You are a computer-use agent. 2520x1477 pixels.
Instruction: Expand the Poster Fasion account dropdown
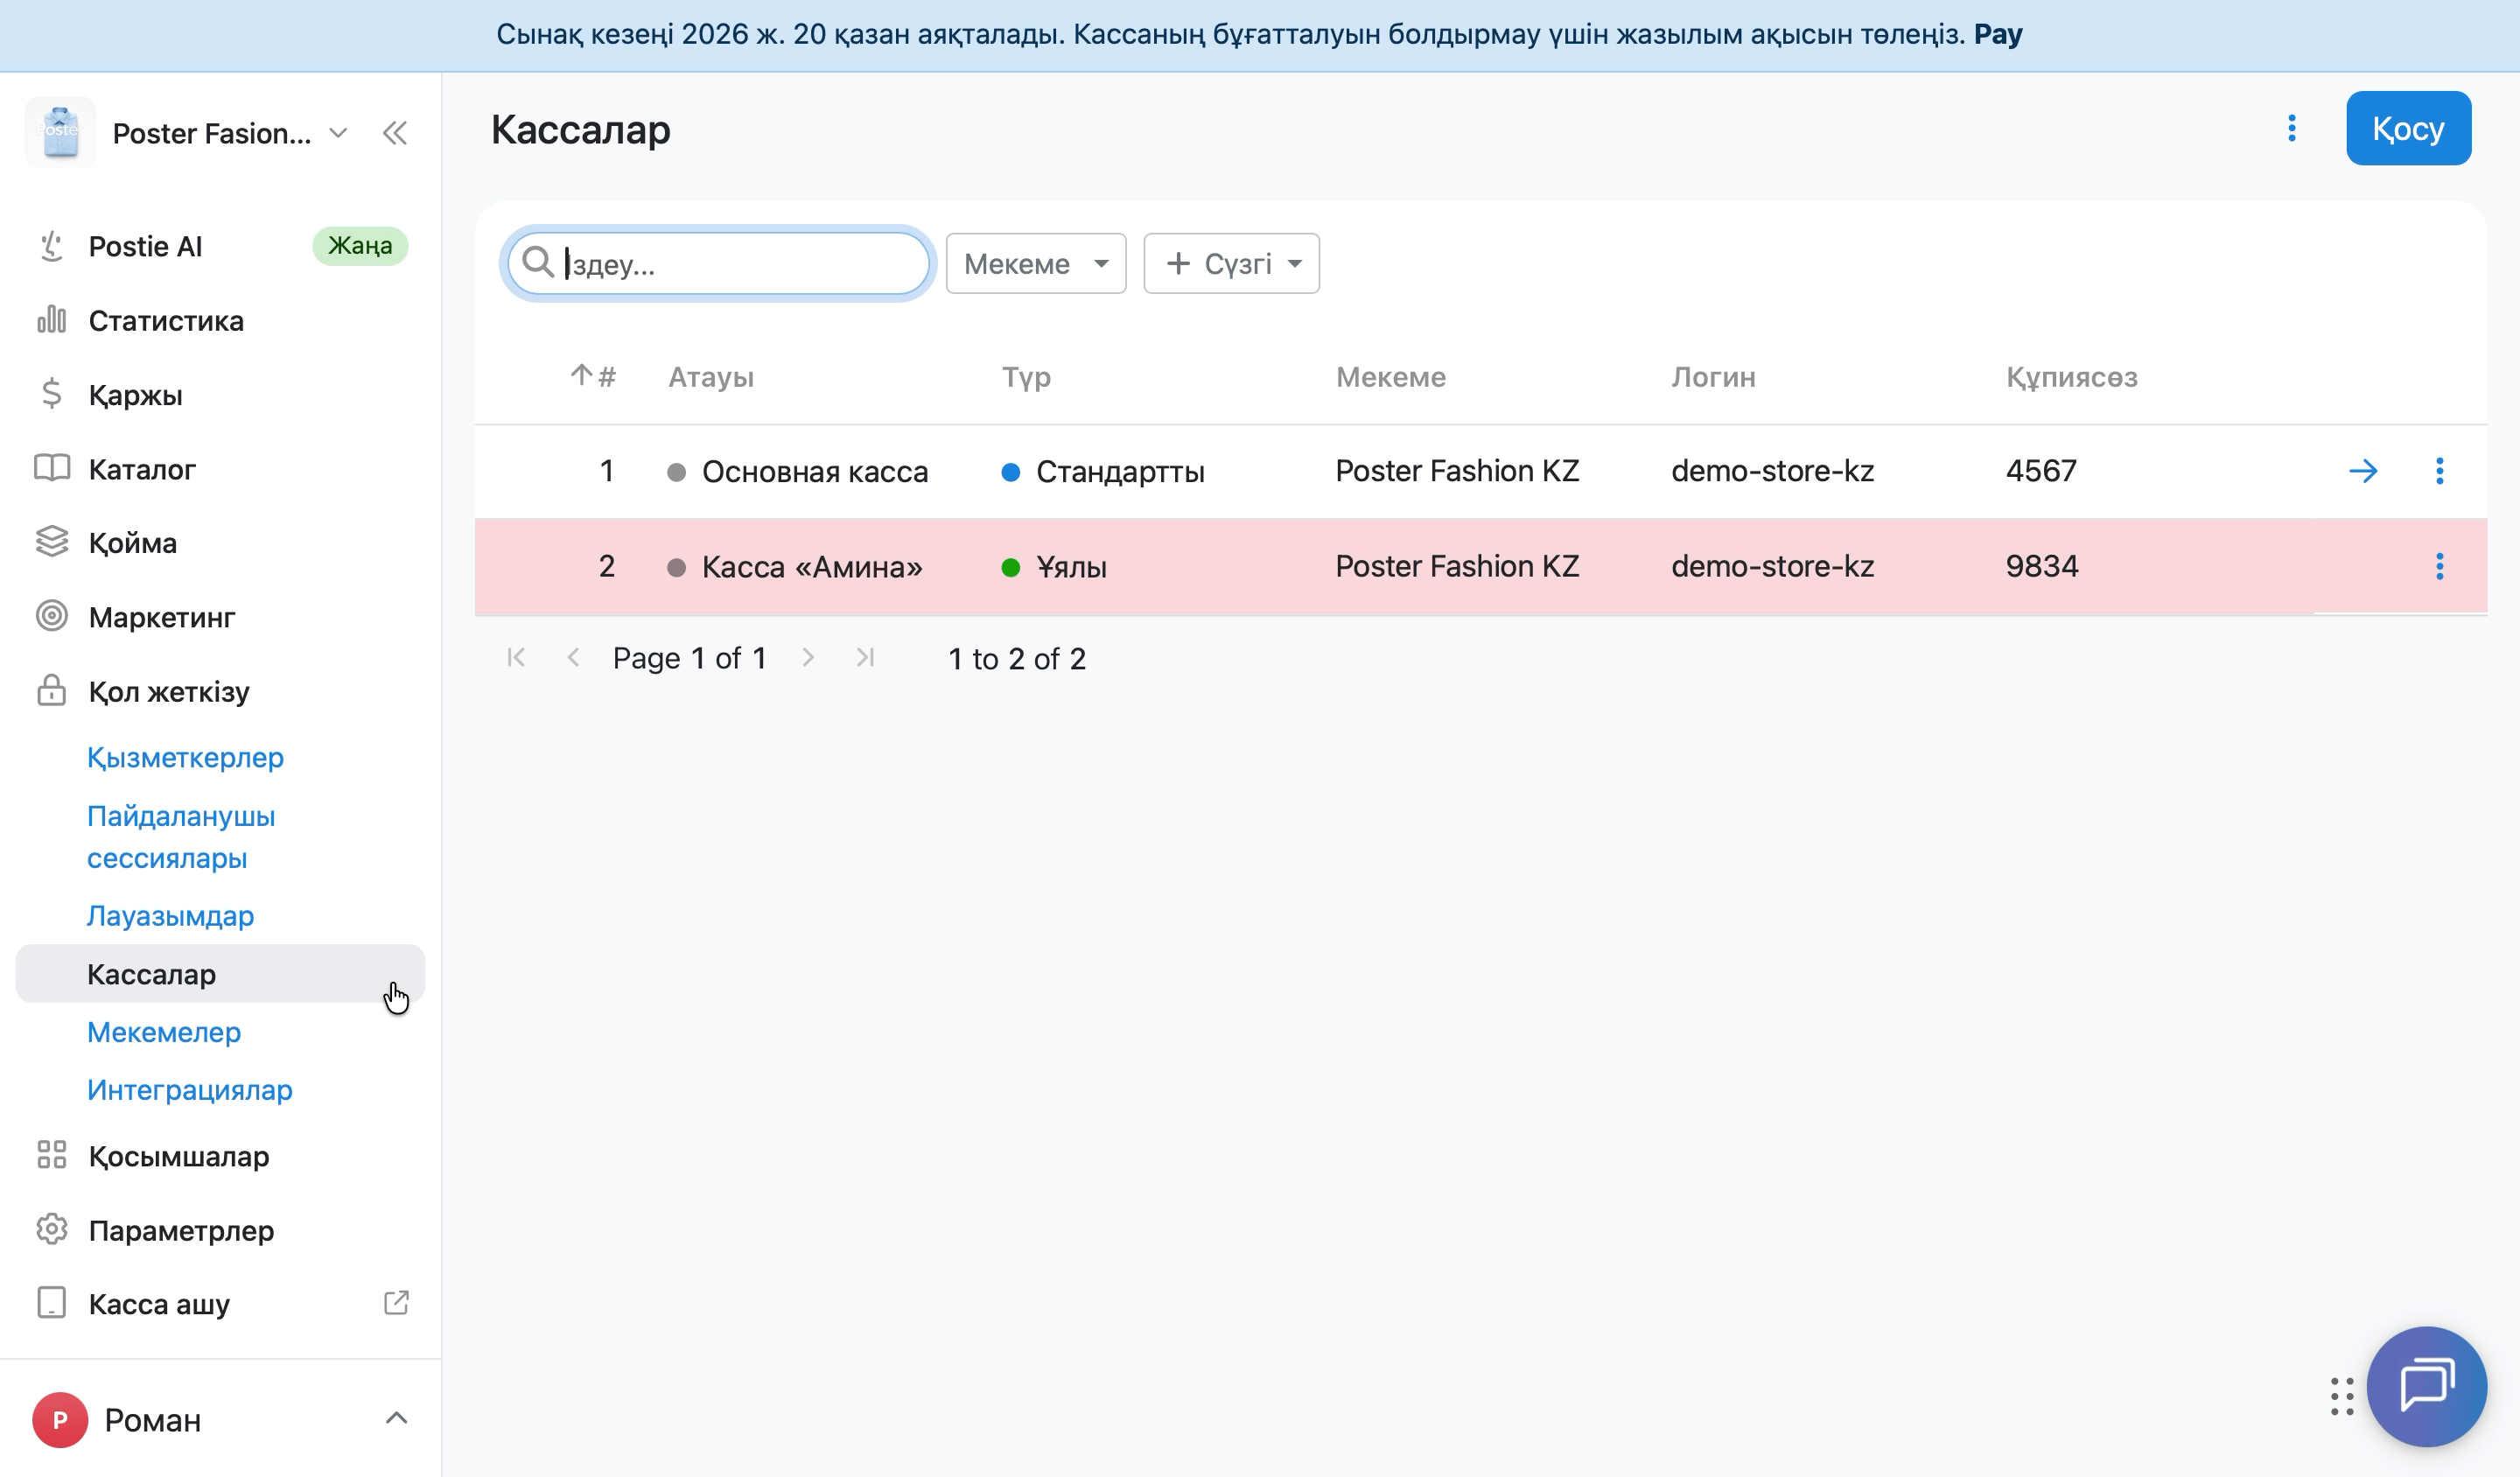[x=338, y=133]
